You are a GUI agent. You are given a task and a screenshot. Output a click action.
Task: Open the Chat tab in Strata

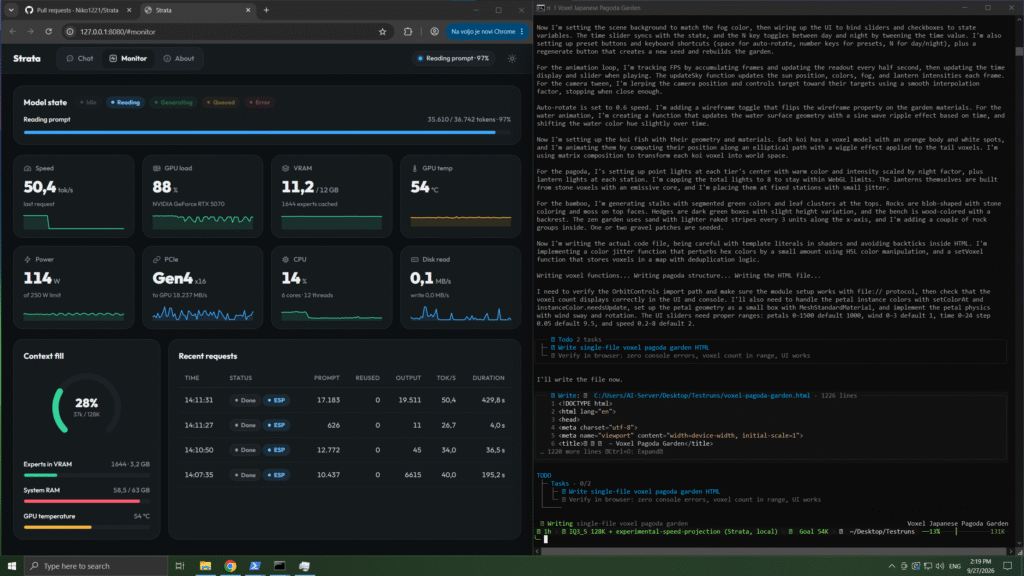[80, 59]
